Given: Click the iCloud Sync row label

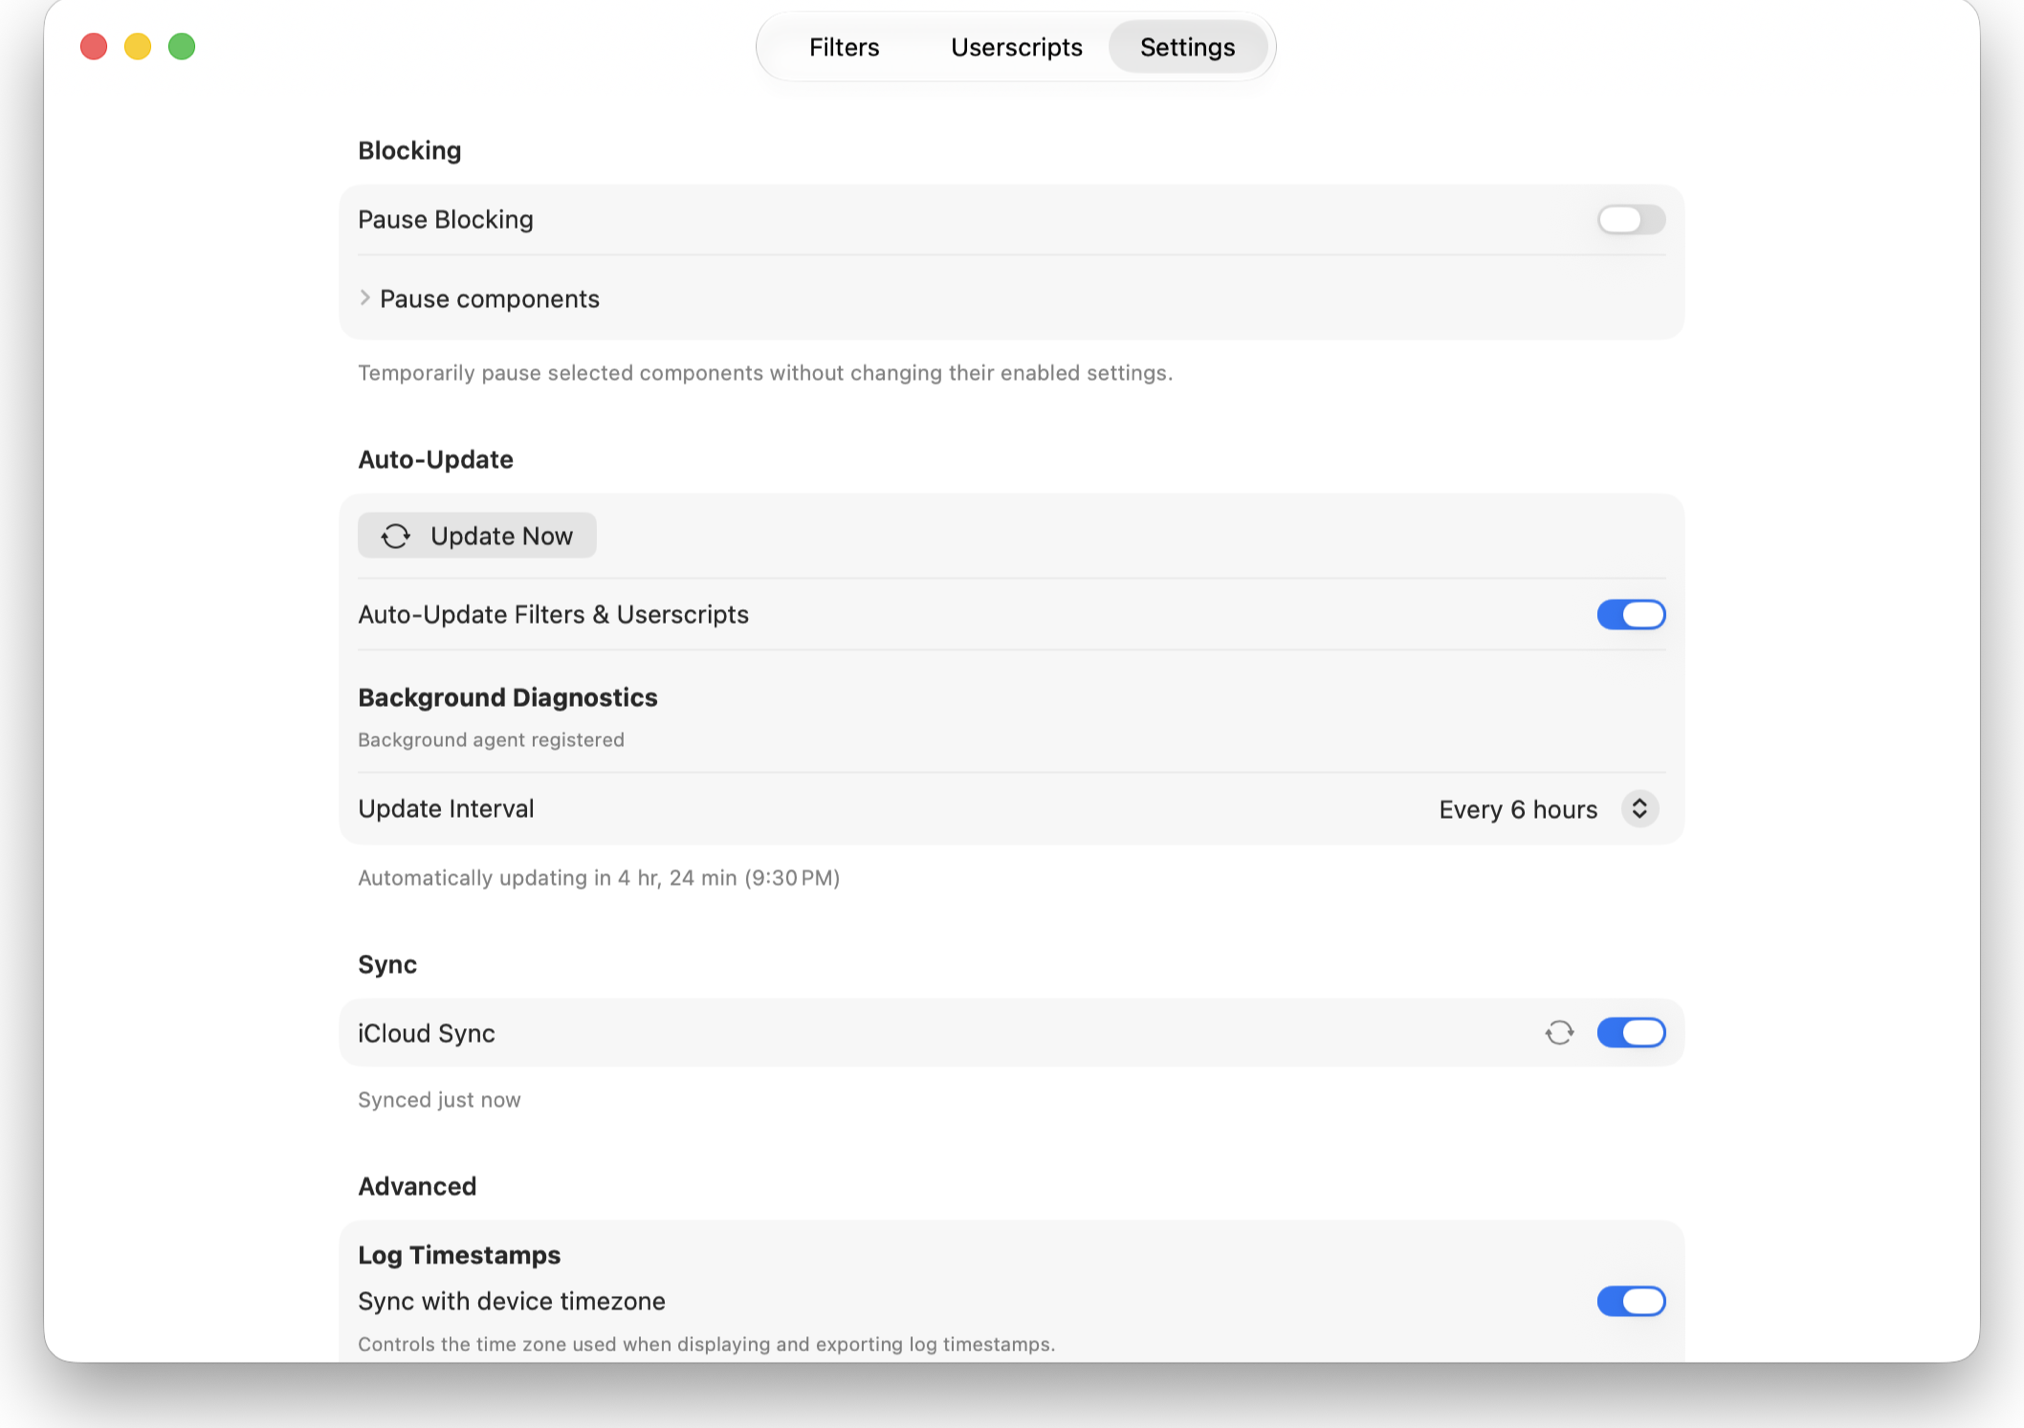Looking at the screenshot, I should click(427, 1033).
